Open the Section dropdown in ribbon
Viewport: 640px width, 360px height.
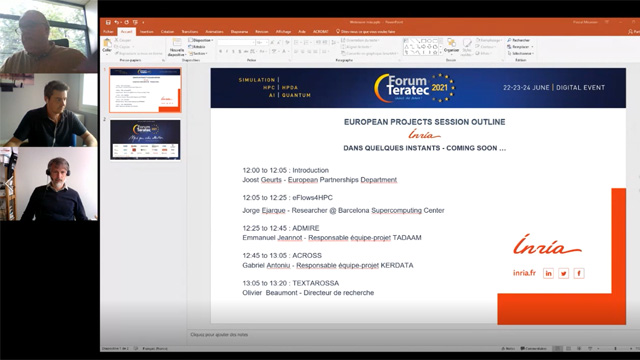tap(198, 53)
